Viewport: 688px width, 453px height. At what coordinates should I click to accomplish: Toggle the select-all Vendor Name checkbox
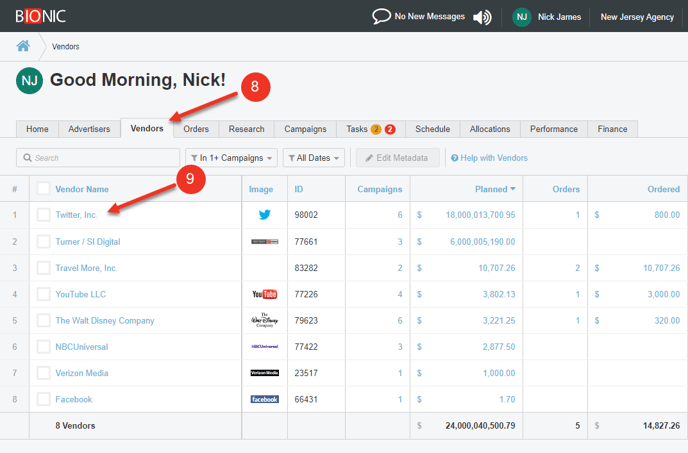43,189
